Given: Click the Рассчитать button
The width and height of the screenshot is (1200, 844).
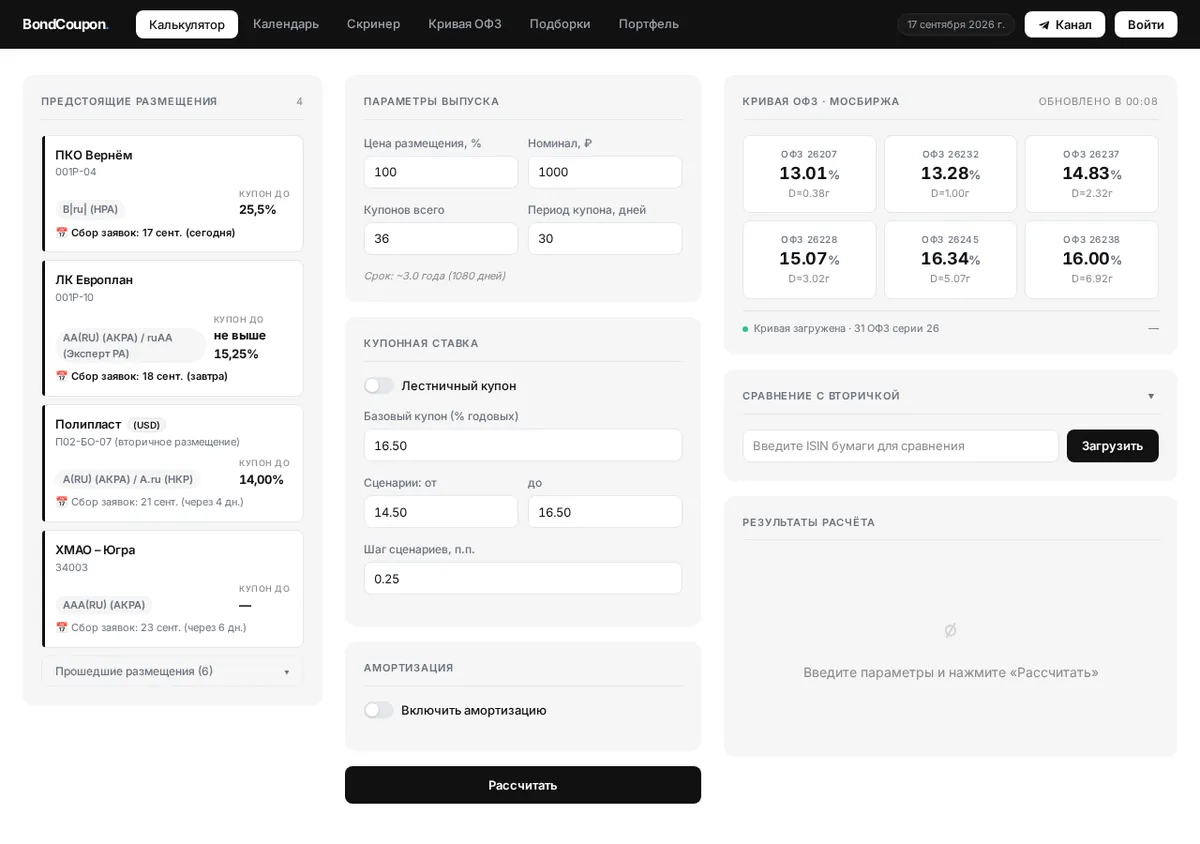Looking at the screenshot, I should (x=523, y=785).
